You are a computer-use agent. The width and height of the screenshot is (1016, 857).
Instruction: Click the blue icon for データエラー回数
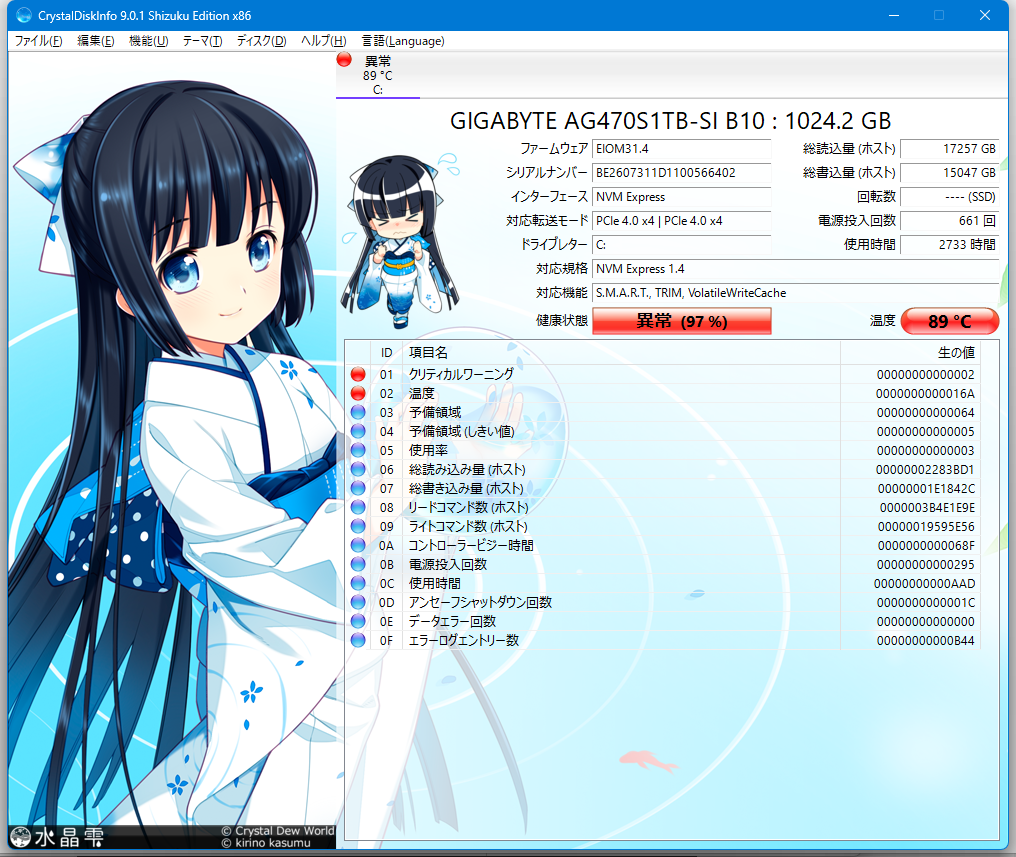click(358, 621)
